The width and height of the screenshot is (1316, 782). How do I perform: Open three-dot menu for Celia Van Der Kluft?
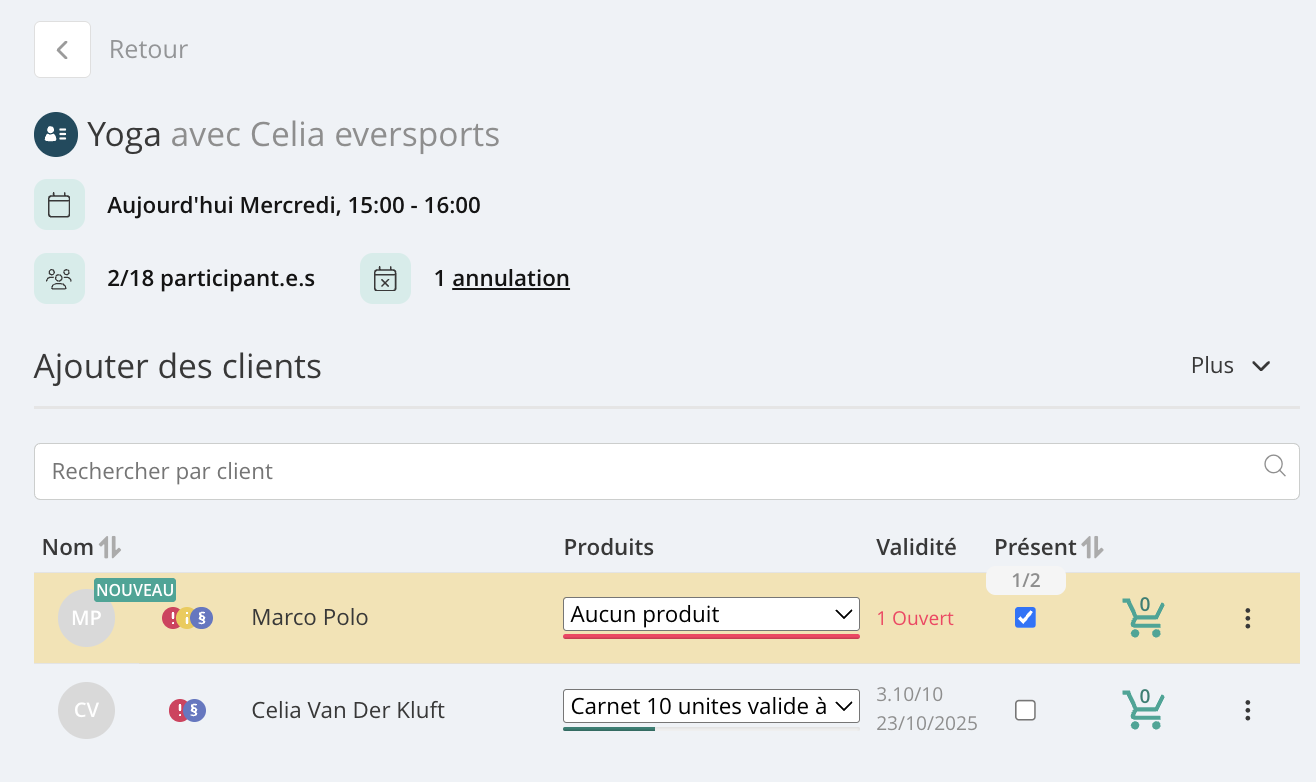point(1247,710)
